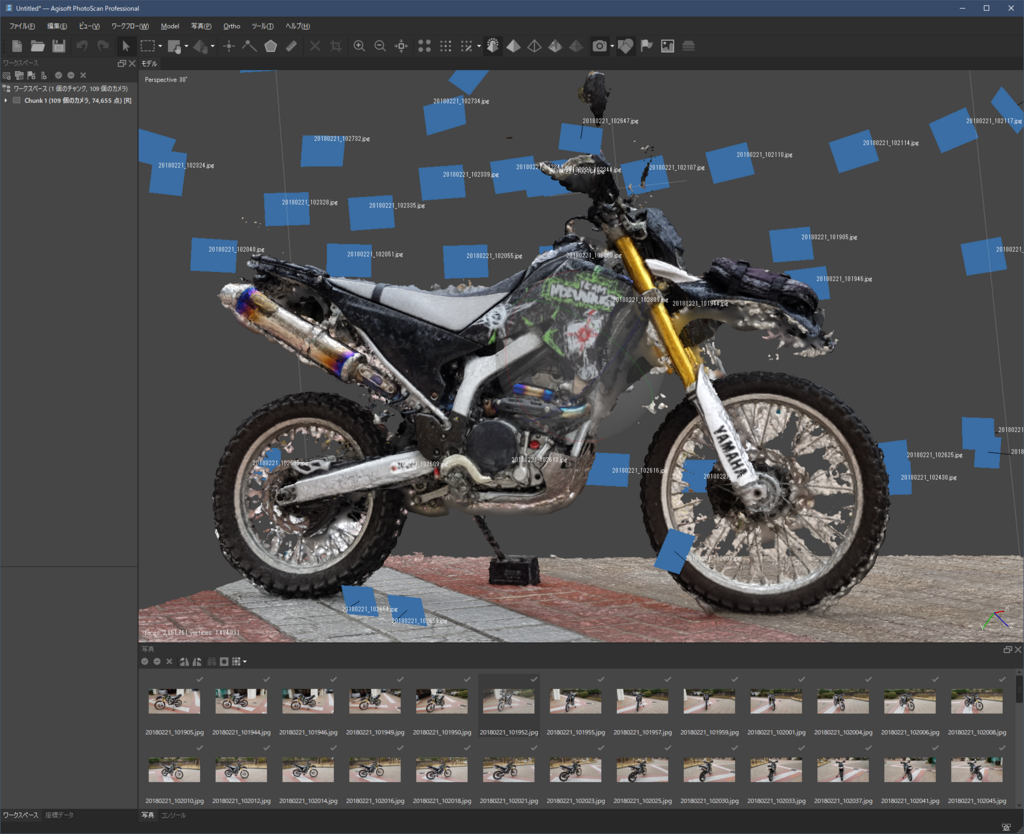Toggle the Show Aligned Chunks layers icon
Screen dimensions: 1024x834
(688, 46)
